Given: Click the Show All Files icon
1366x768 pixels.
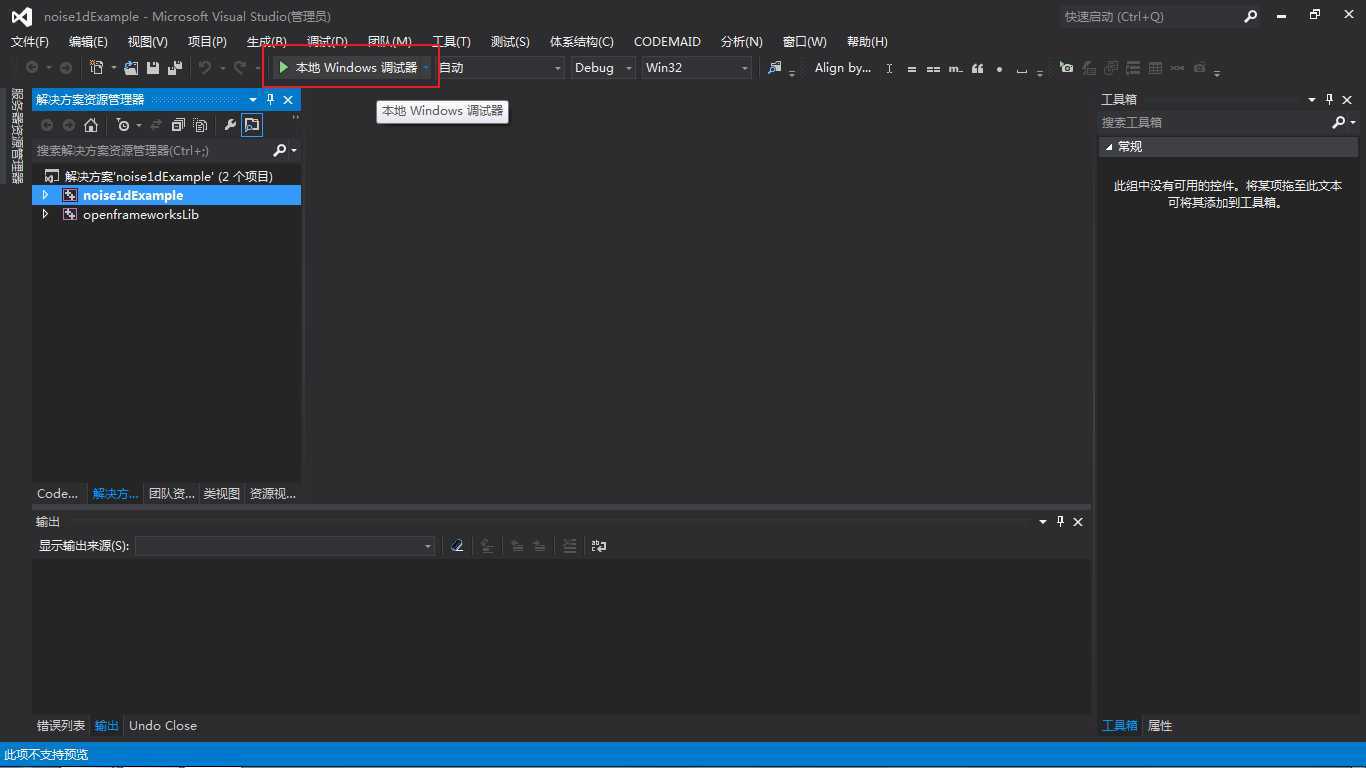Looking at the screenshot, I should (x=201, y=125).
